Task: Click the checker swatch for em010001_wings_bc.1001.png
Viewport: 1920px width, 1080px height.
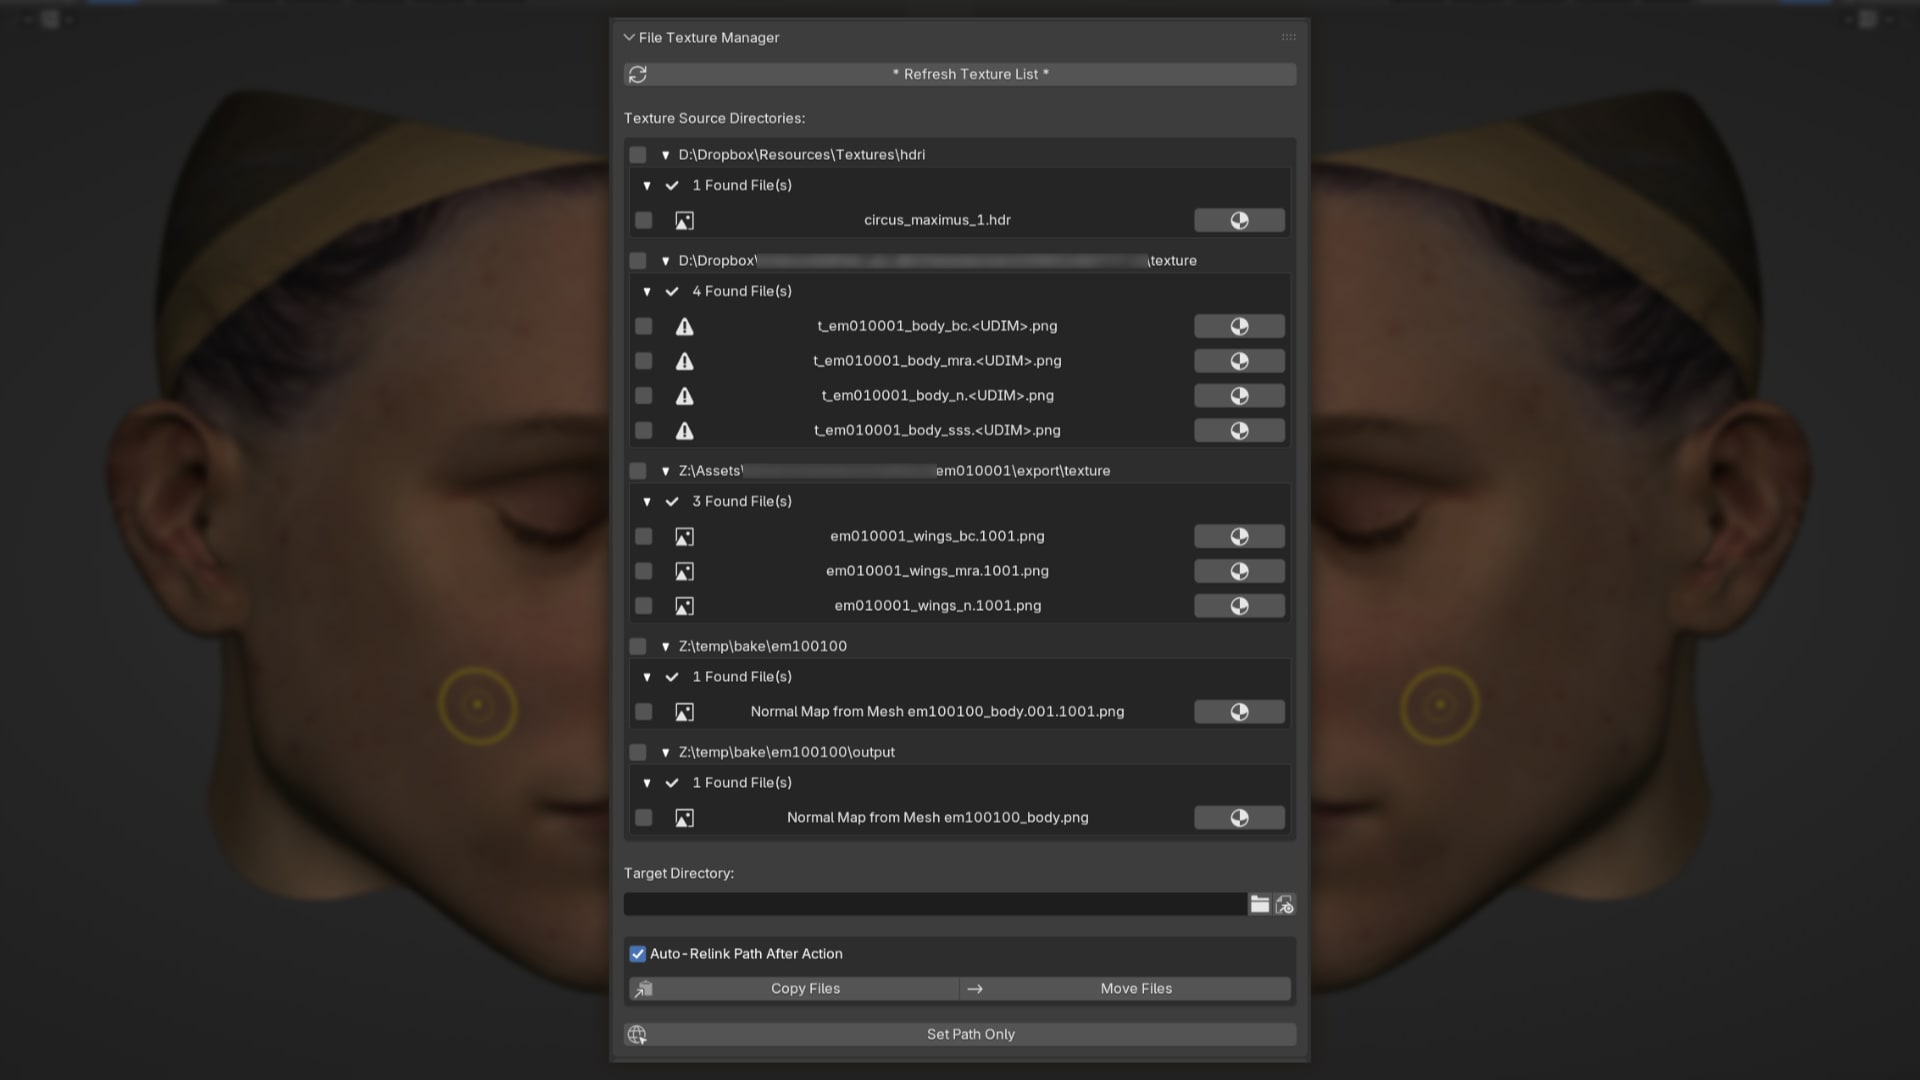Action: 1239,536
